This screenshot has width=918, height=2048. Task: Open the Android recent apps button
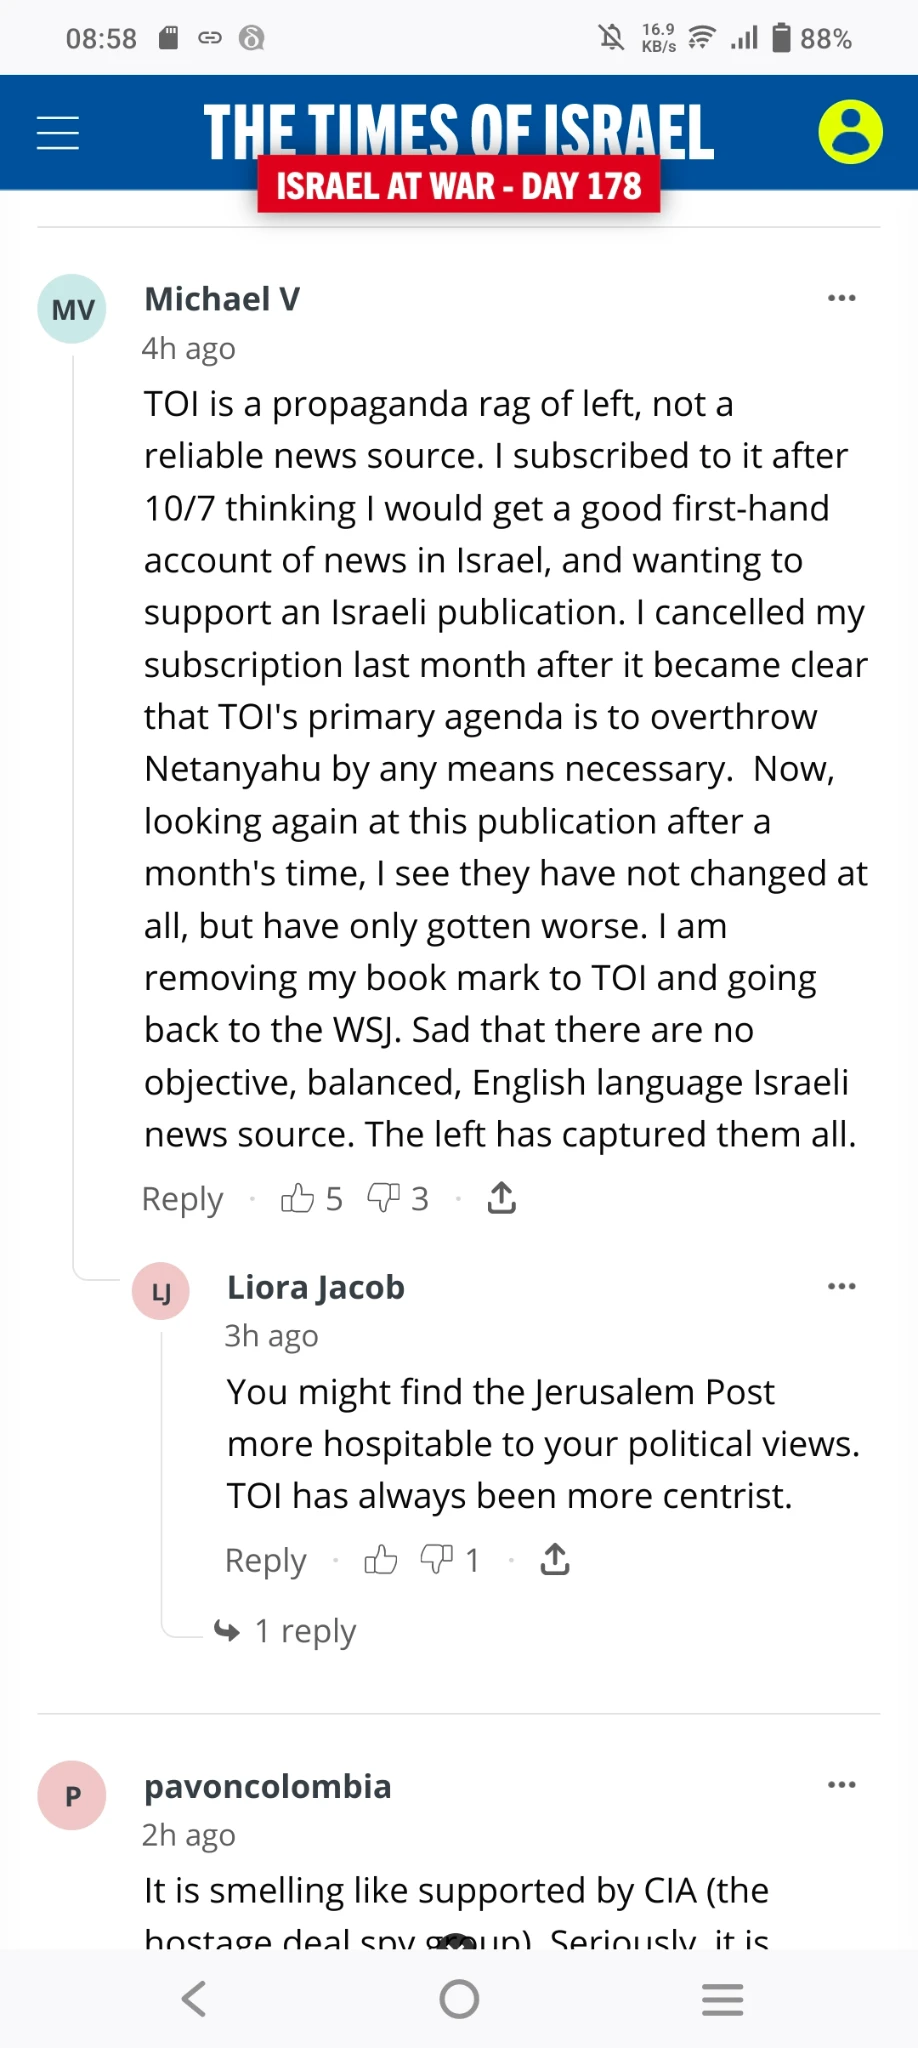pyautogui.click(x=722, y=1999)
